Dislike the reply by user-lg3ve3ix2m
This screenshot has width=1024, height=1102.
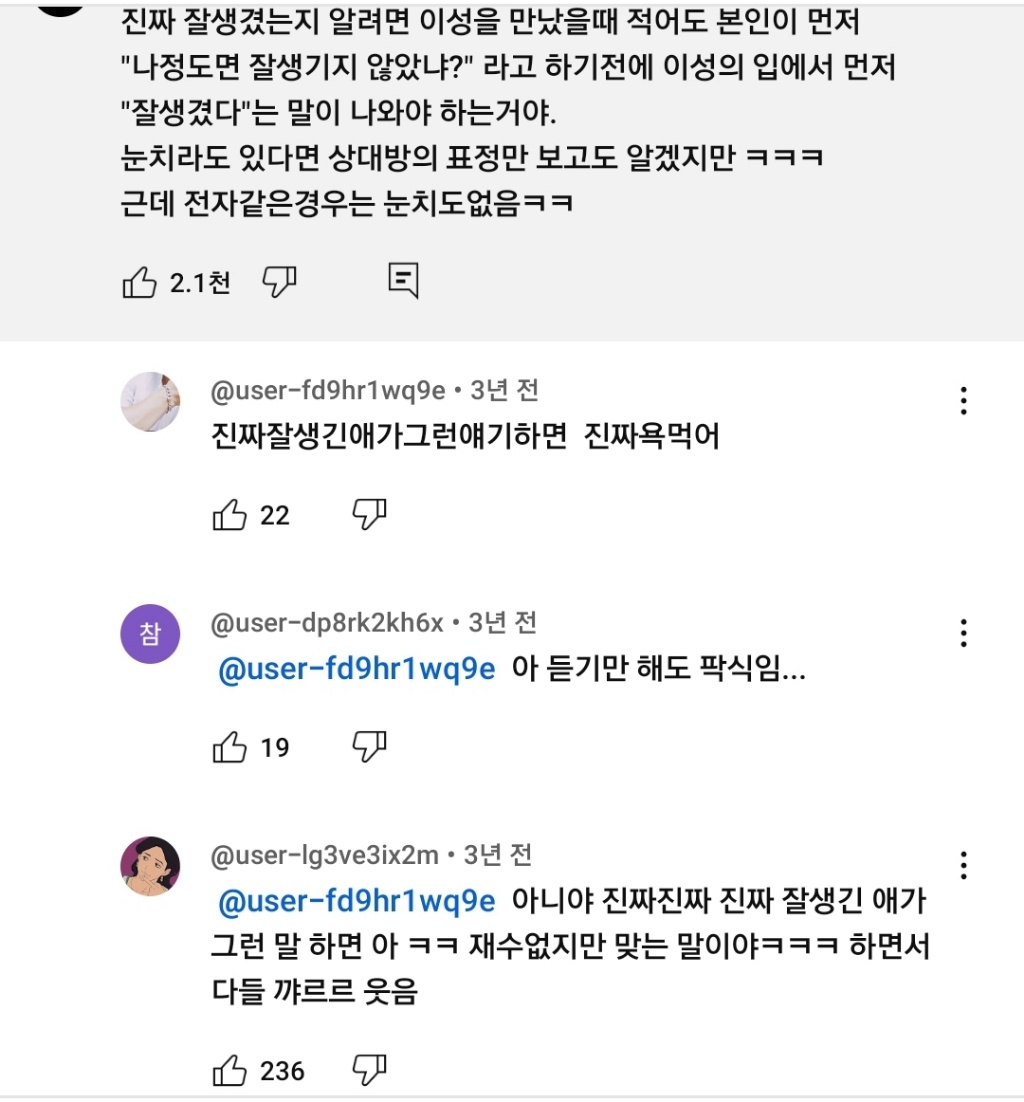click(x=369, y=1071)
